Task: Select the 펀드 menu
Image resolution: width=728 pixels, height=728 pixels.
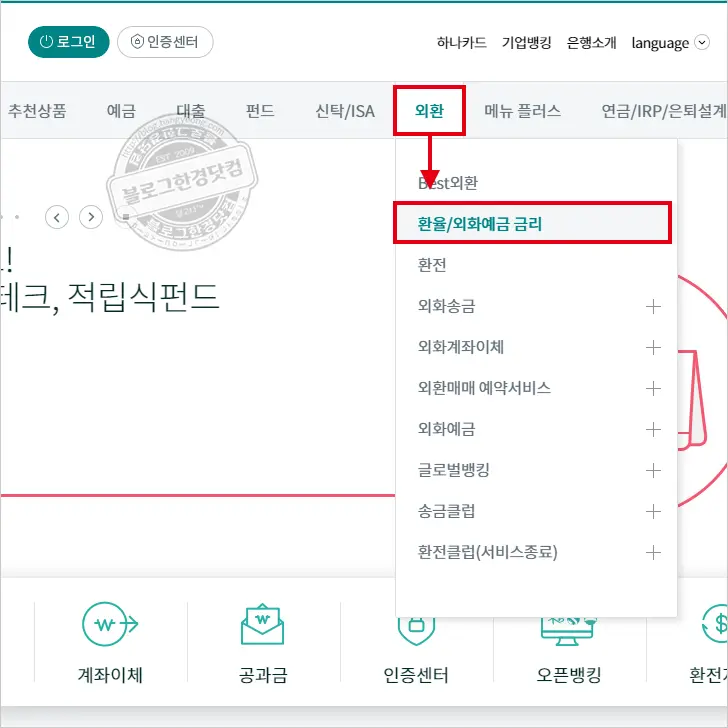Action: [260, 111]
